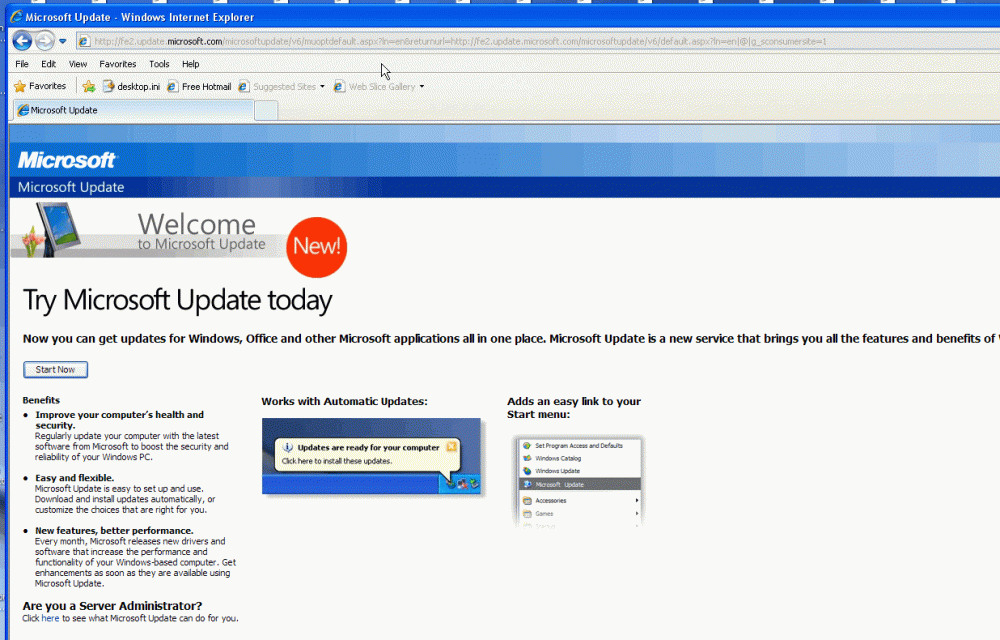Click the Automatic Updates balloon screenshot
Viewport: 1000px width, 640px height.
point(371,456)
